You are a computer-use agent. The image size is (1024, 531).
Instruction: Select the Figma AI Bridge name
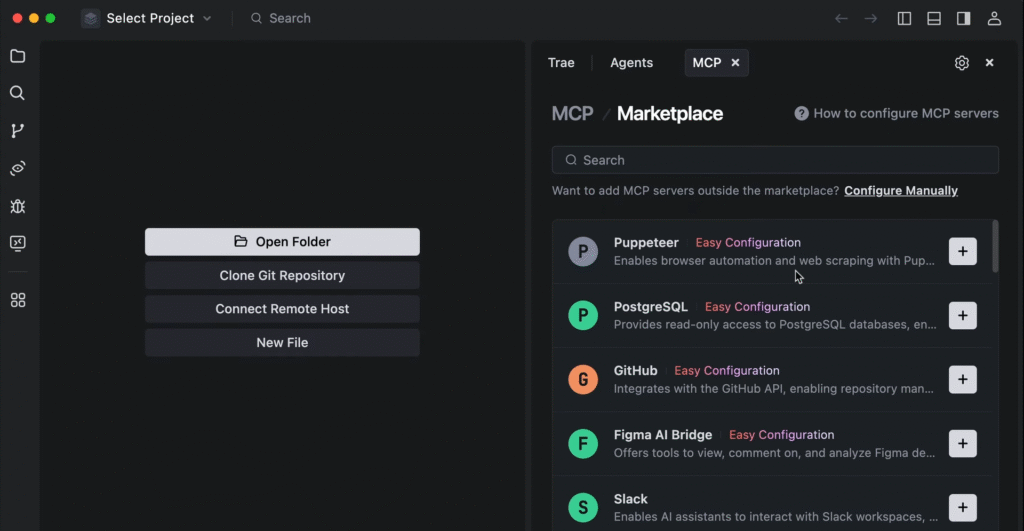pyautogui.click(x=663, y=434)
